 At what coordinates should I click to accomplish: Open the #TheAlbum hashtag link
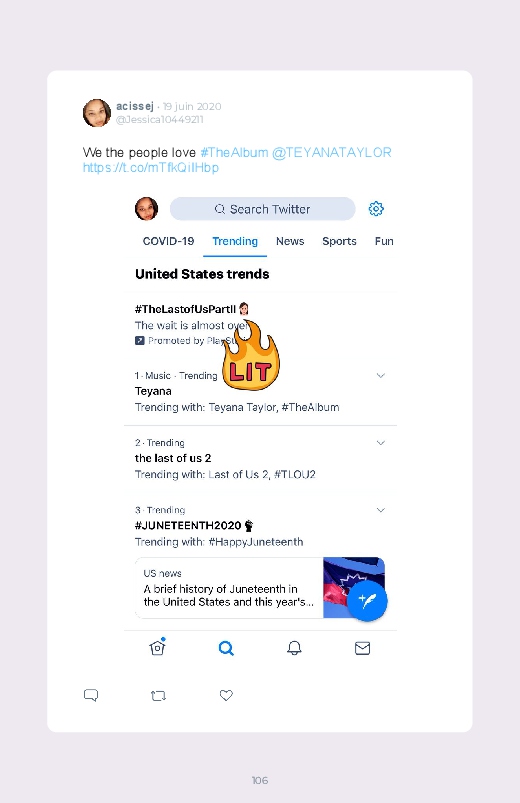[x=234, y=153]
